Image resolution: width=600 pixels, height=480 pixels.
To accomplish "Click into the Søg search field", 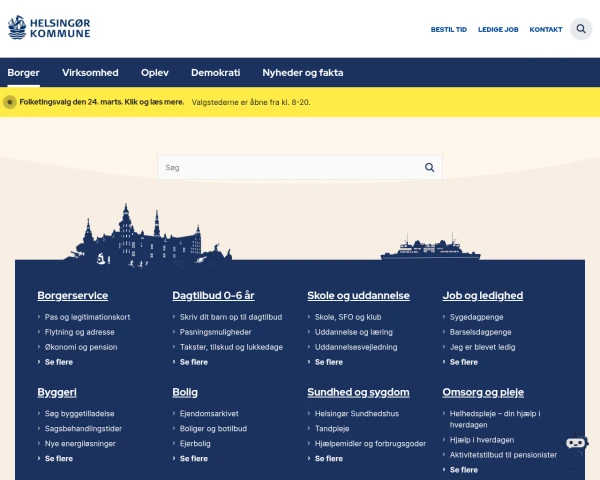I will pos(300,167).
